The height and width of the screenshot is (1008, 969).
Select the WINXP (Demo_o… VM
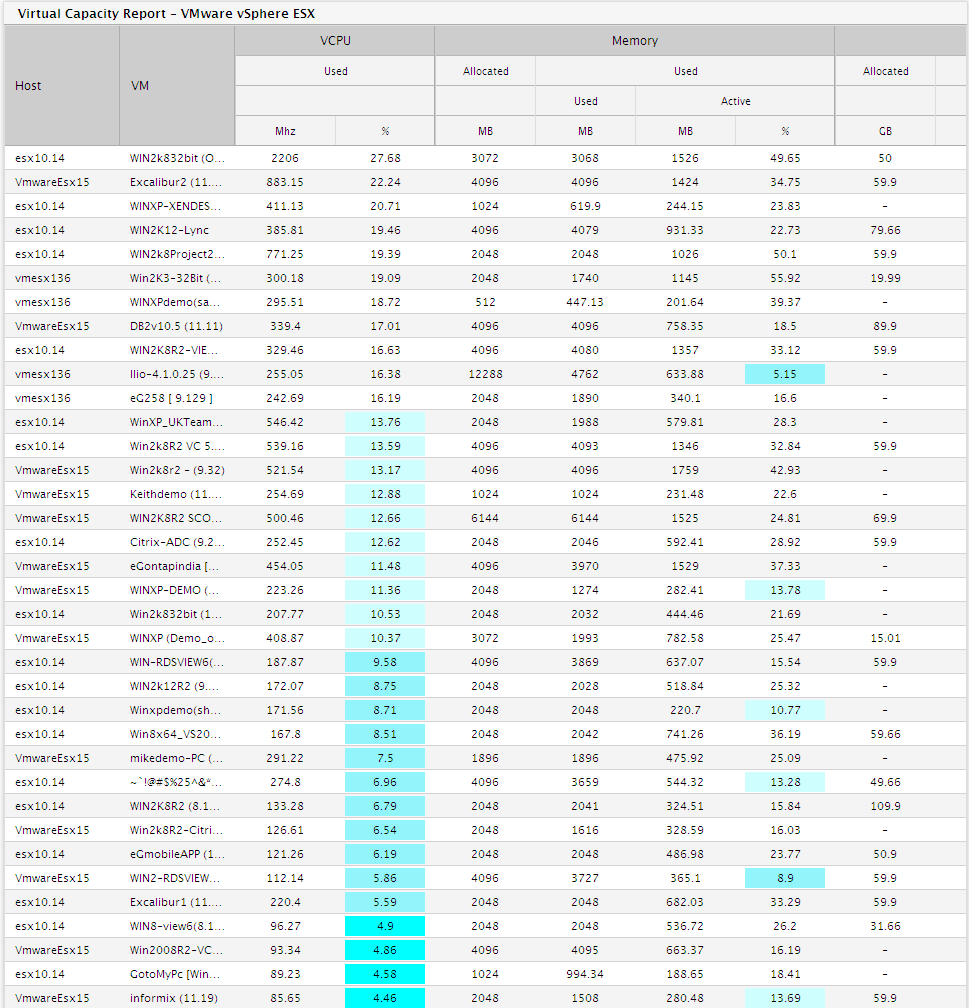pyautogui.click(x=177, y=638)
